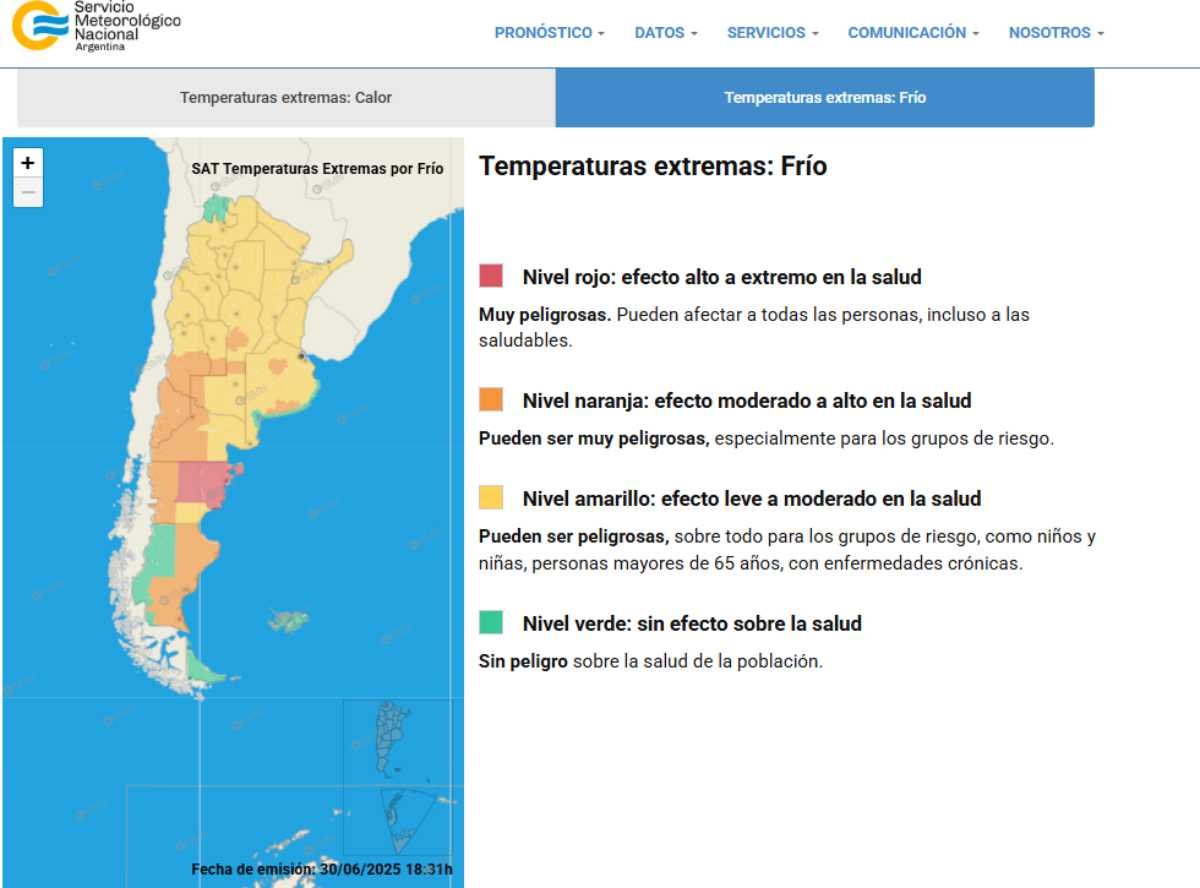Click the red Nivel rojo color swatch

pyautogui.click(x=491, y=276)
